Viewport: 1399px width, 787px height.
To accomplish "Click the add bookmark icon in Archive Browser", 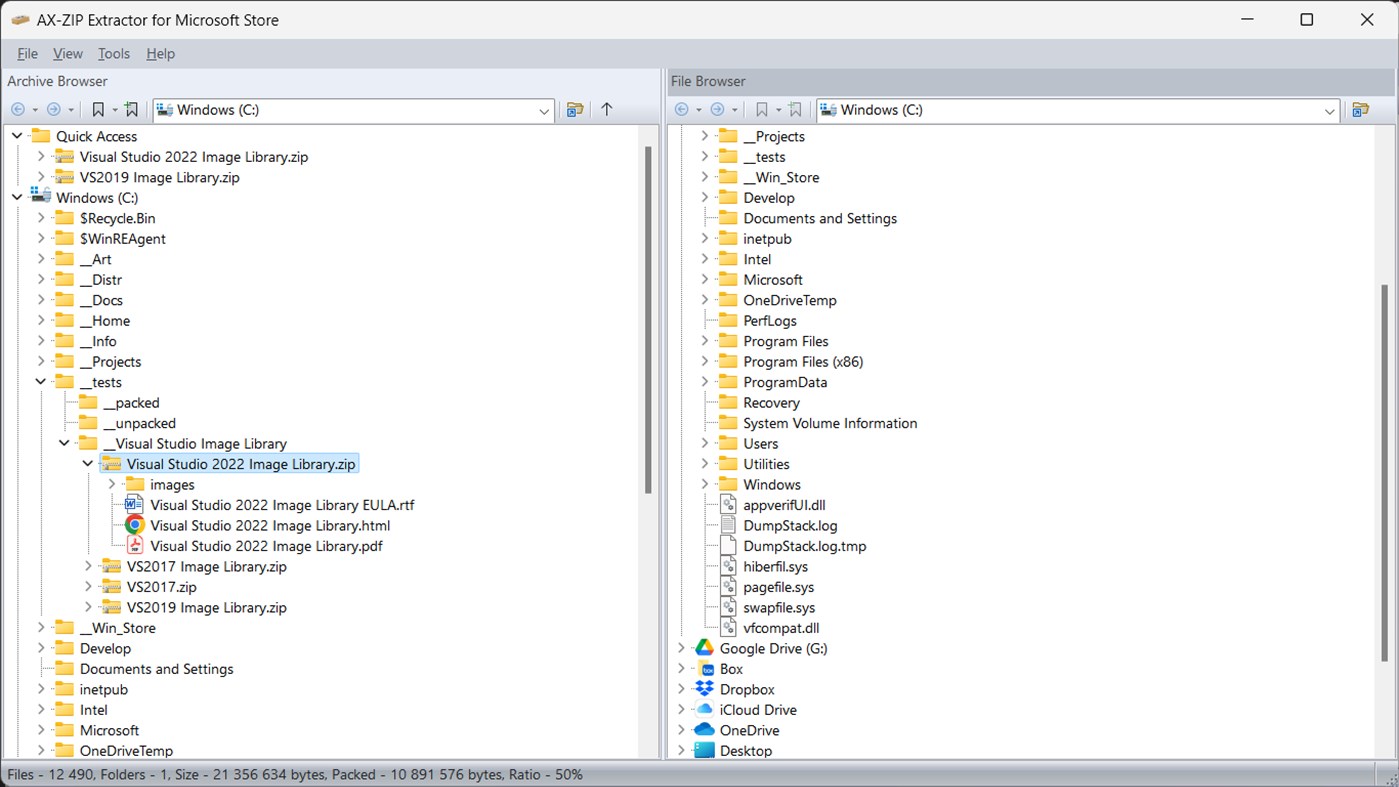I will click(x=131, y=109).
